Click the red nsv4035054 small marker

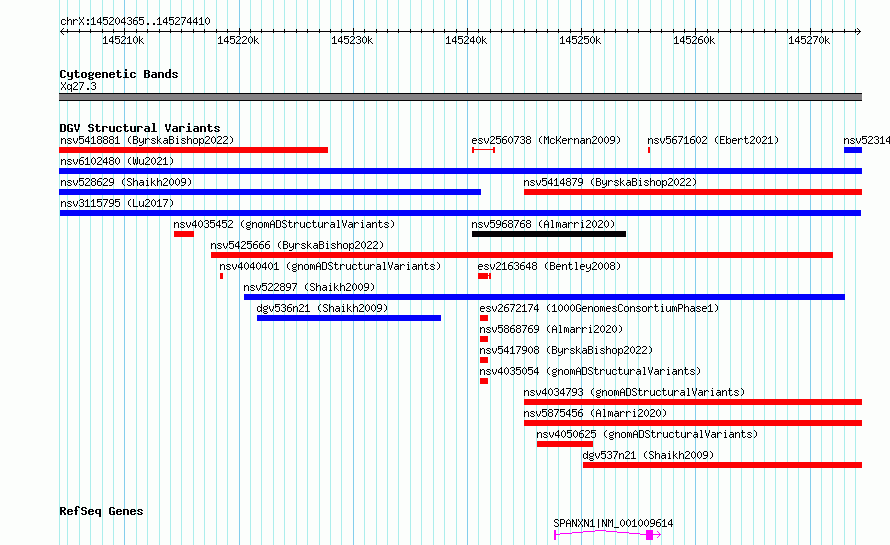484,381
